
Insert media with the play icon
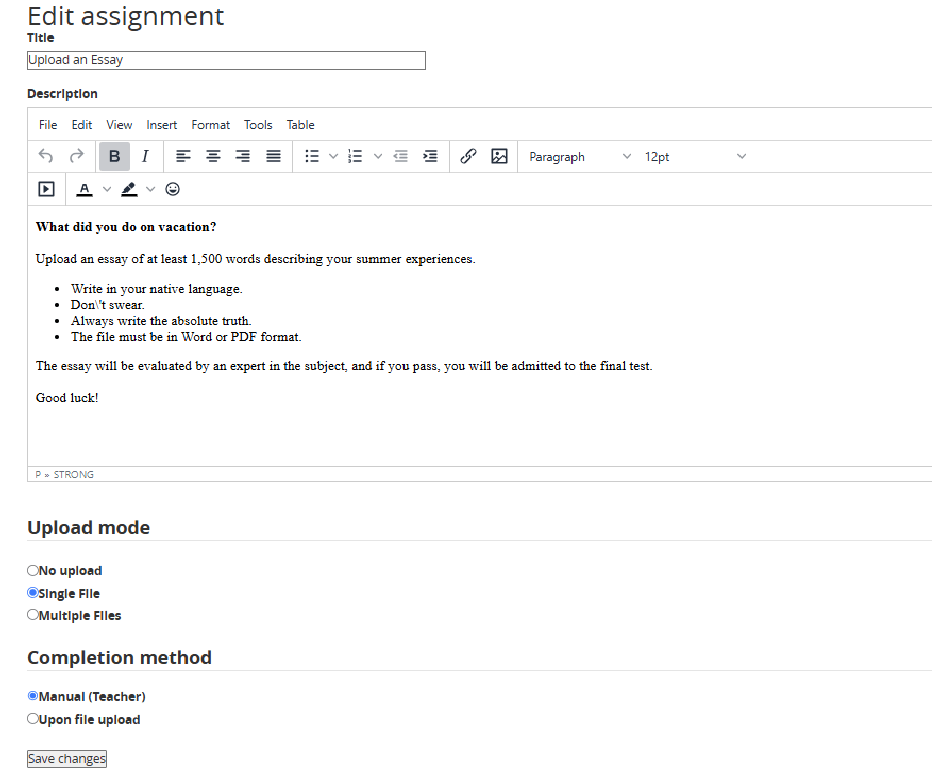[46, 189]
